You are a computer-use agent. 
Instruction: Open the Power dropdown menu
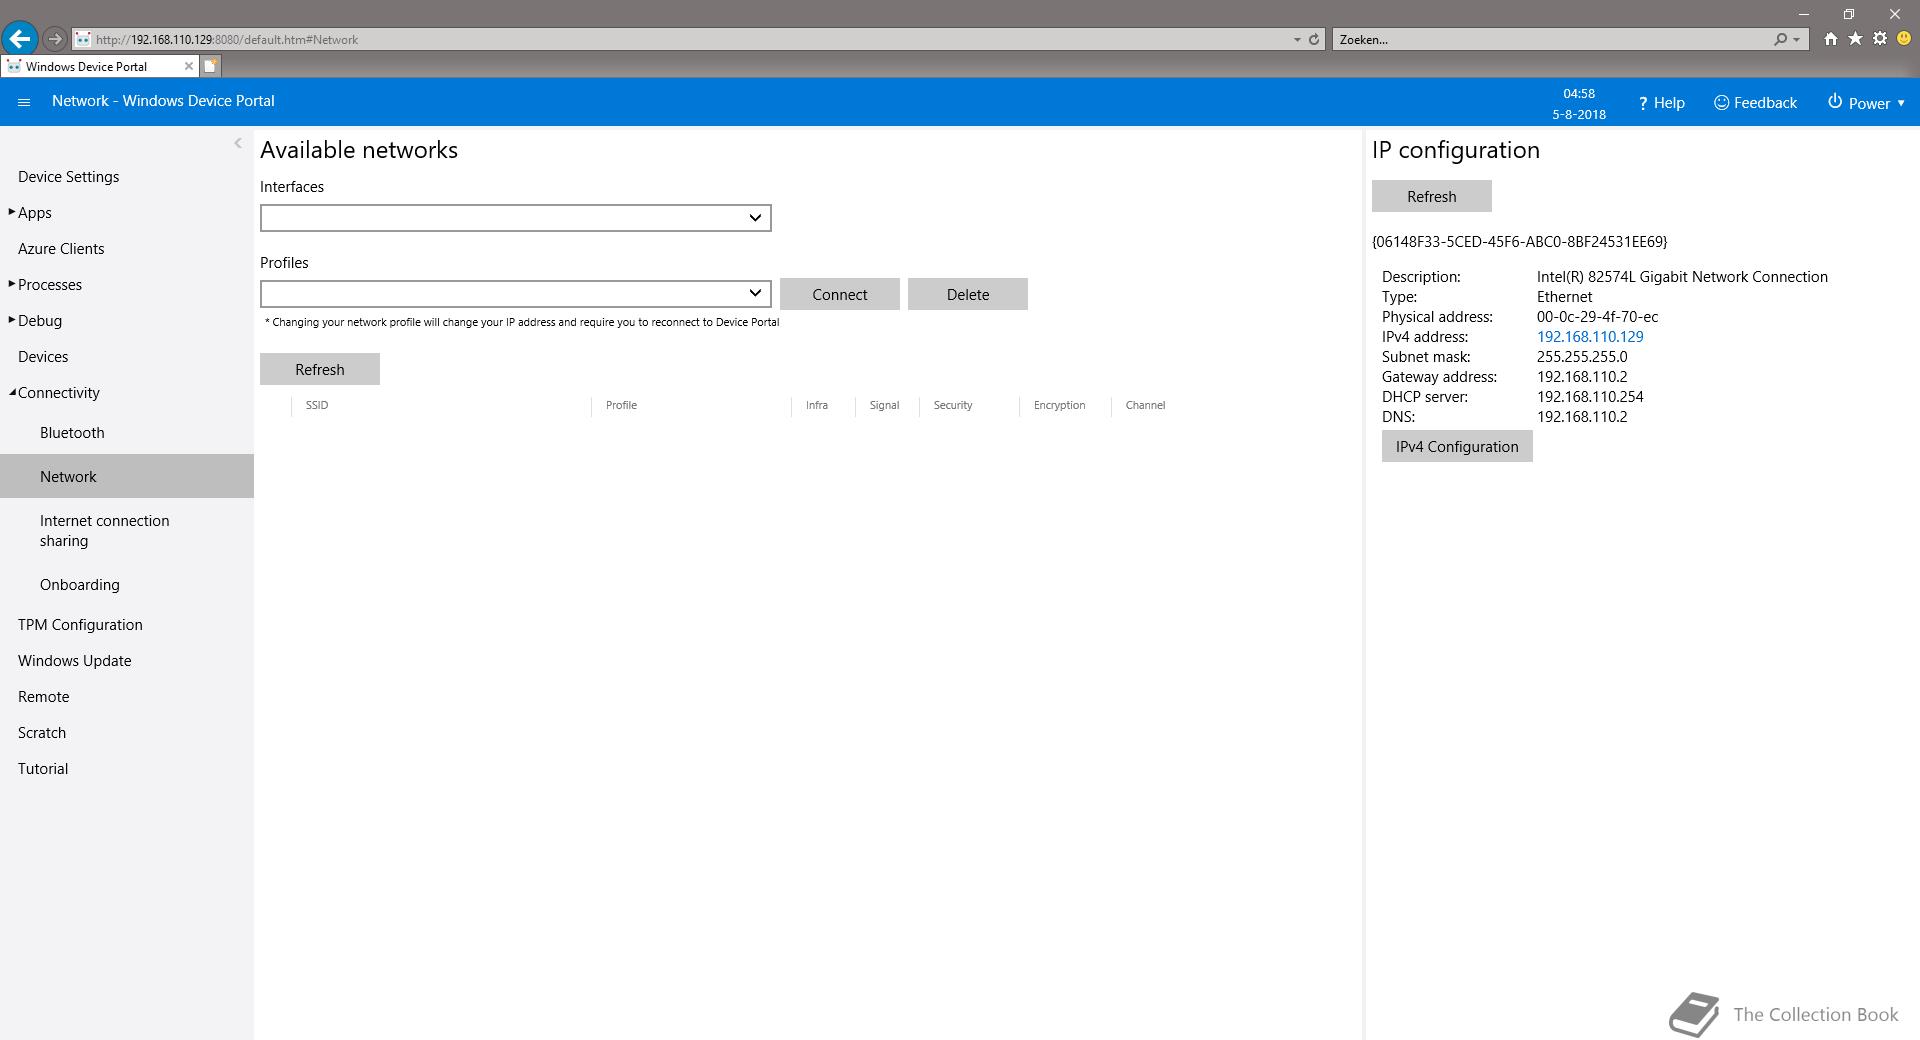coord(1866,103)
